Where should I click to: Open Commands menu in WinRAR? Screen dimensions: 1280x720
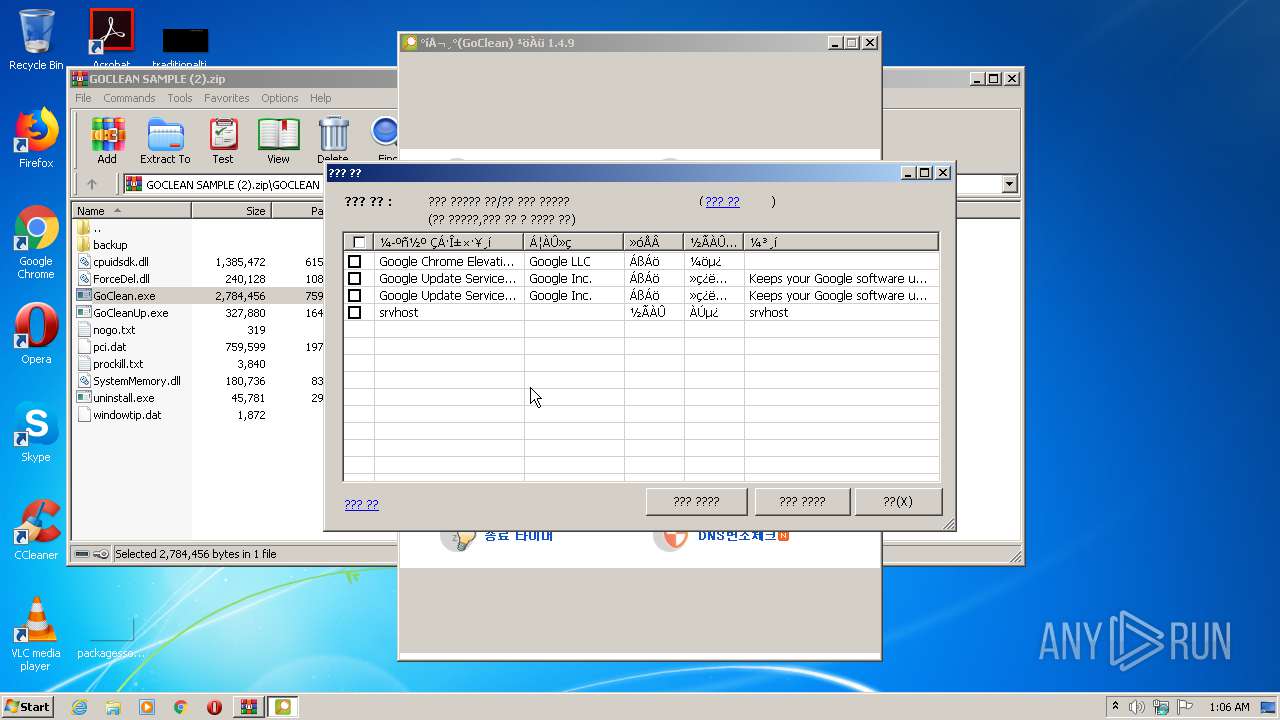(x=129, y=98)
